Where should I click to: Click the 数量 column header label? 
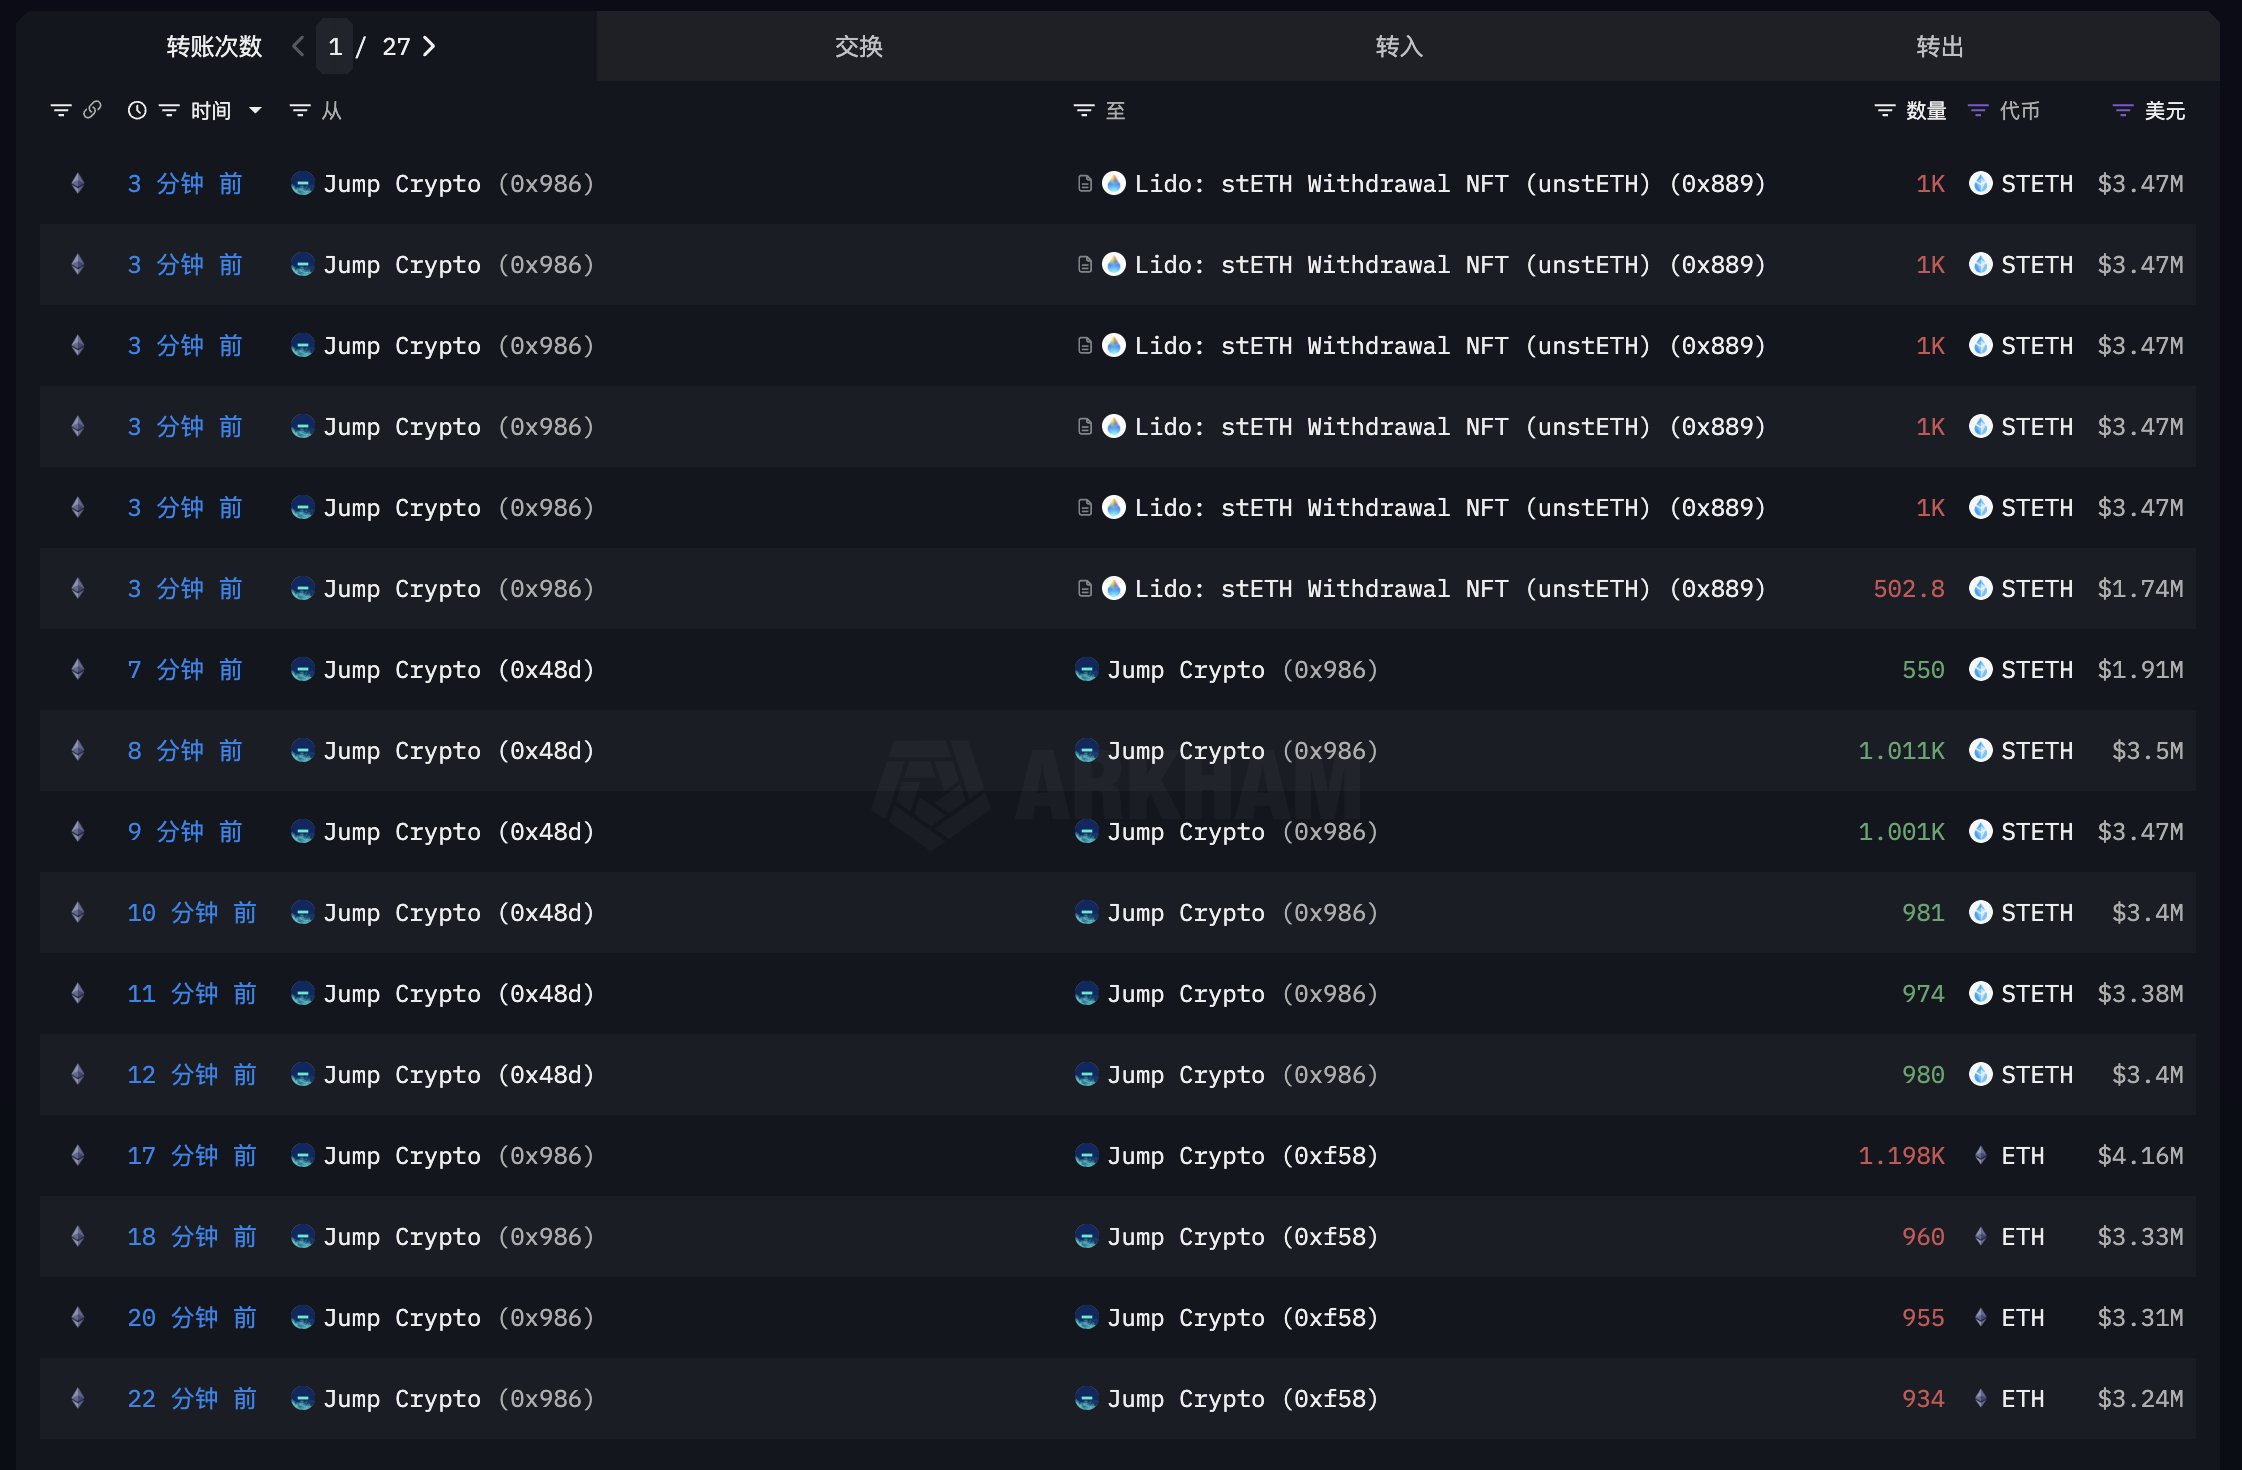1926,110
